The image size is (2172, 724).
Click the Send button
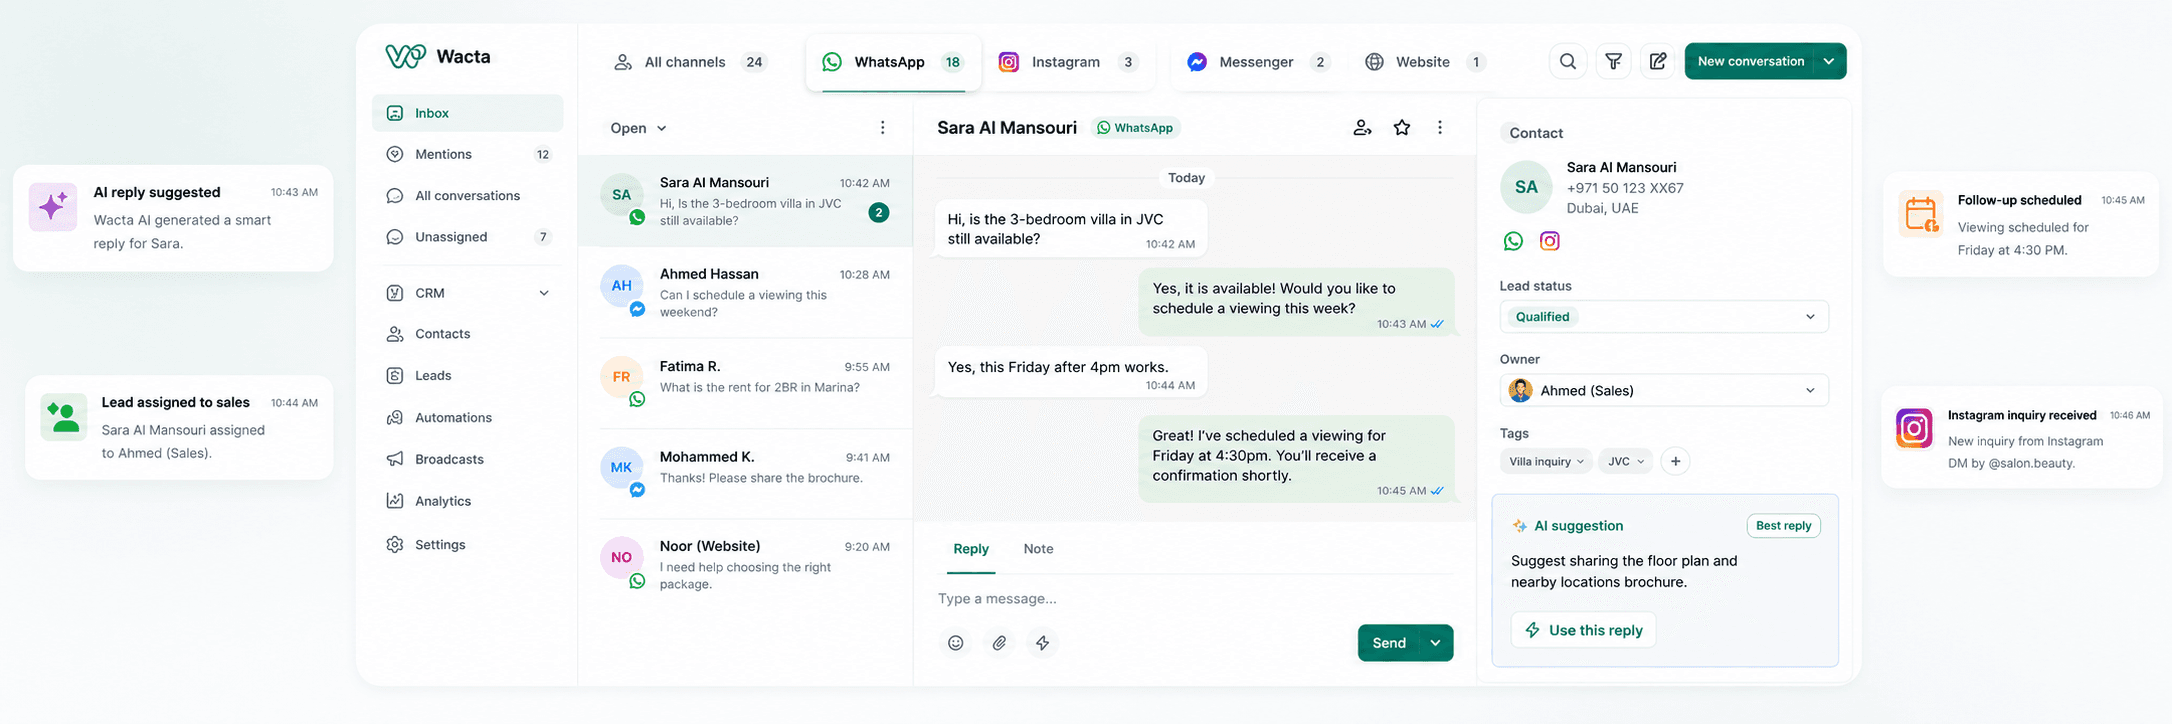point(1389,643)
